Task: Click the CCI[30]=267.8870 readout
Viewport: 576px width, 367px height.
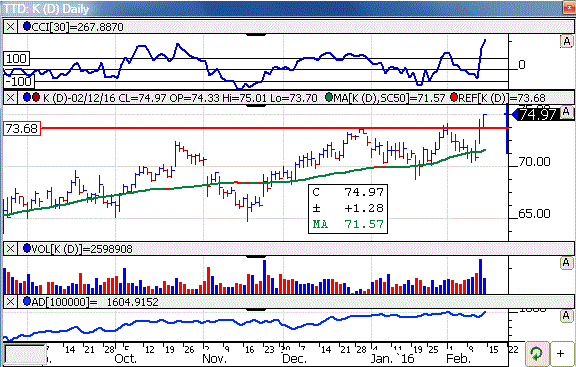Action: pyautogui.click(x=78, y=27)
